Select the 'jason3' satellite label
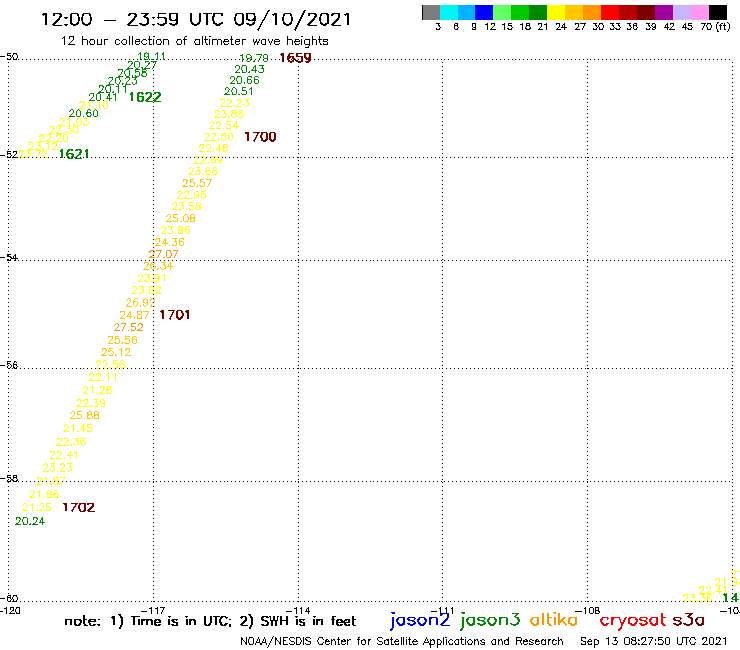 point(490,620)
